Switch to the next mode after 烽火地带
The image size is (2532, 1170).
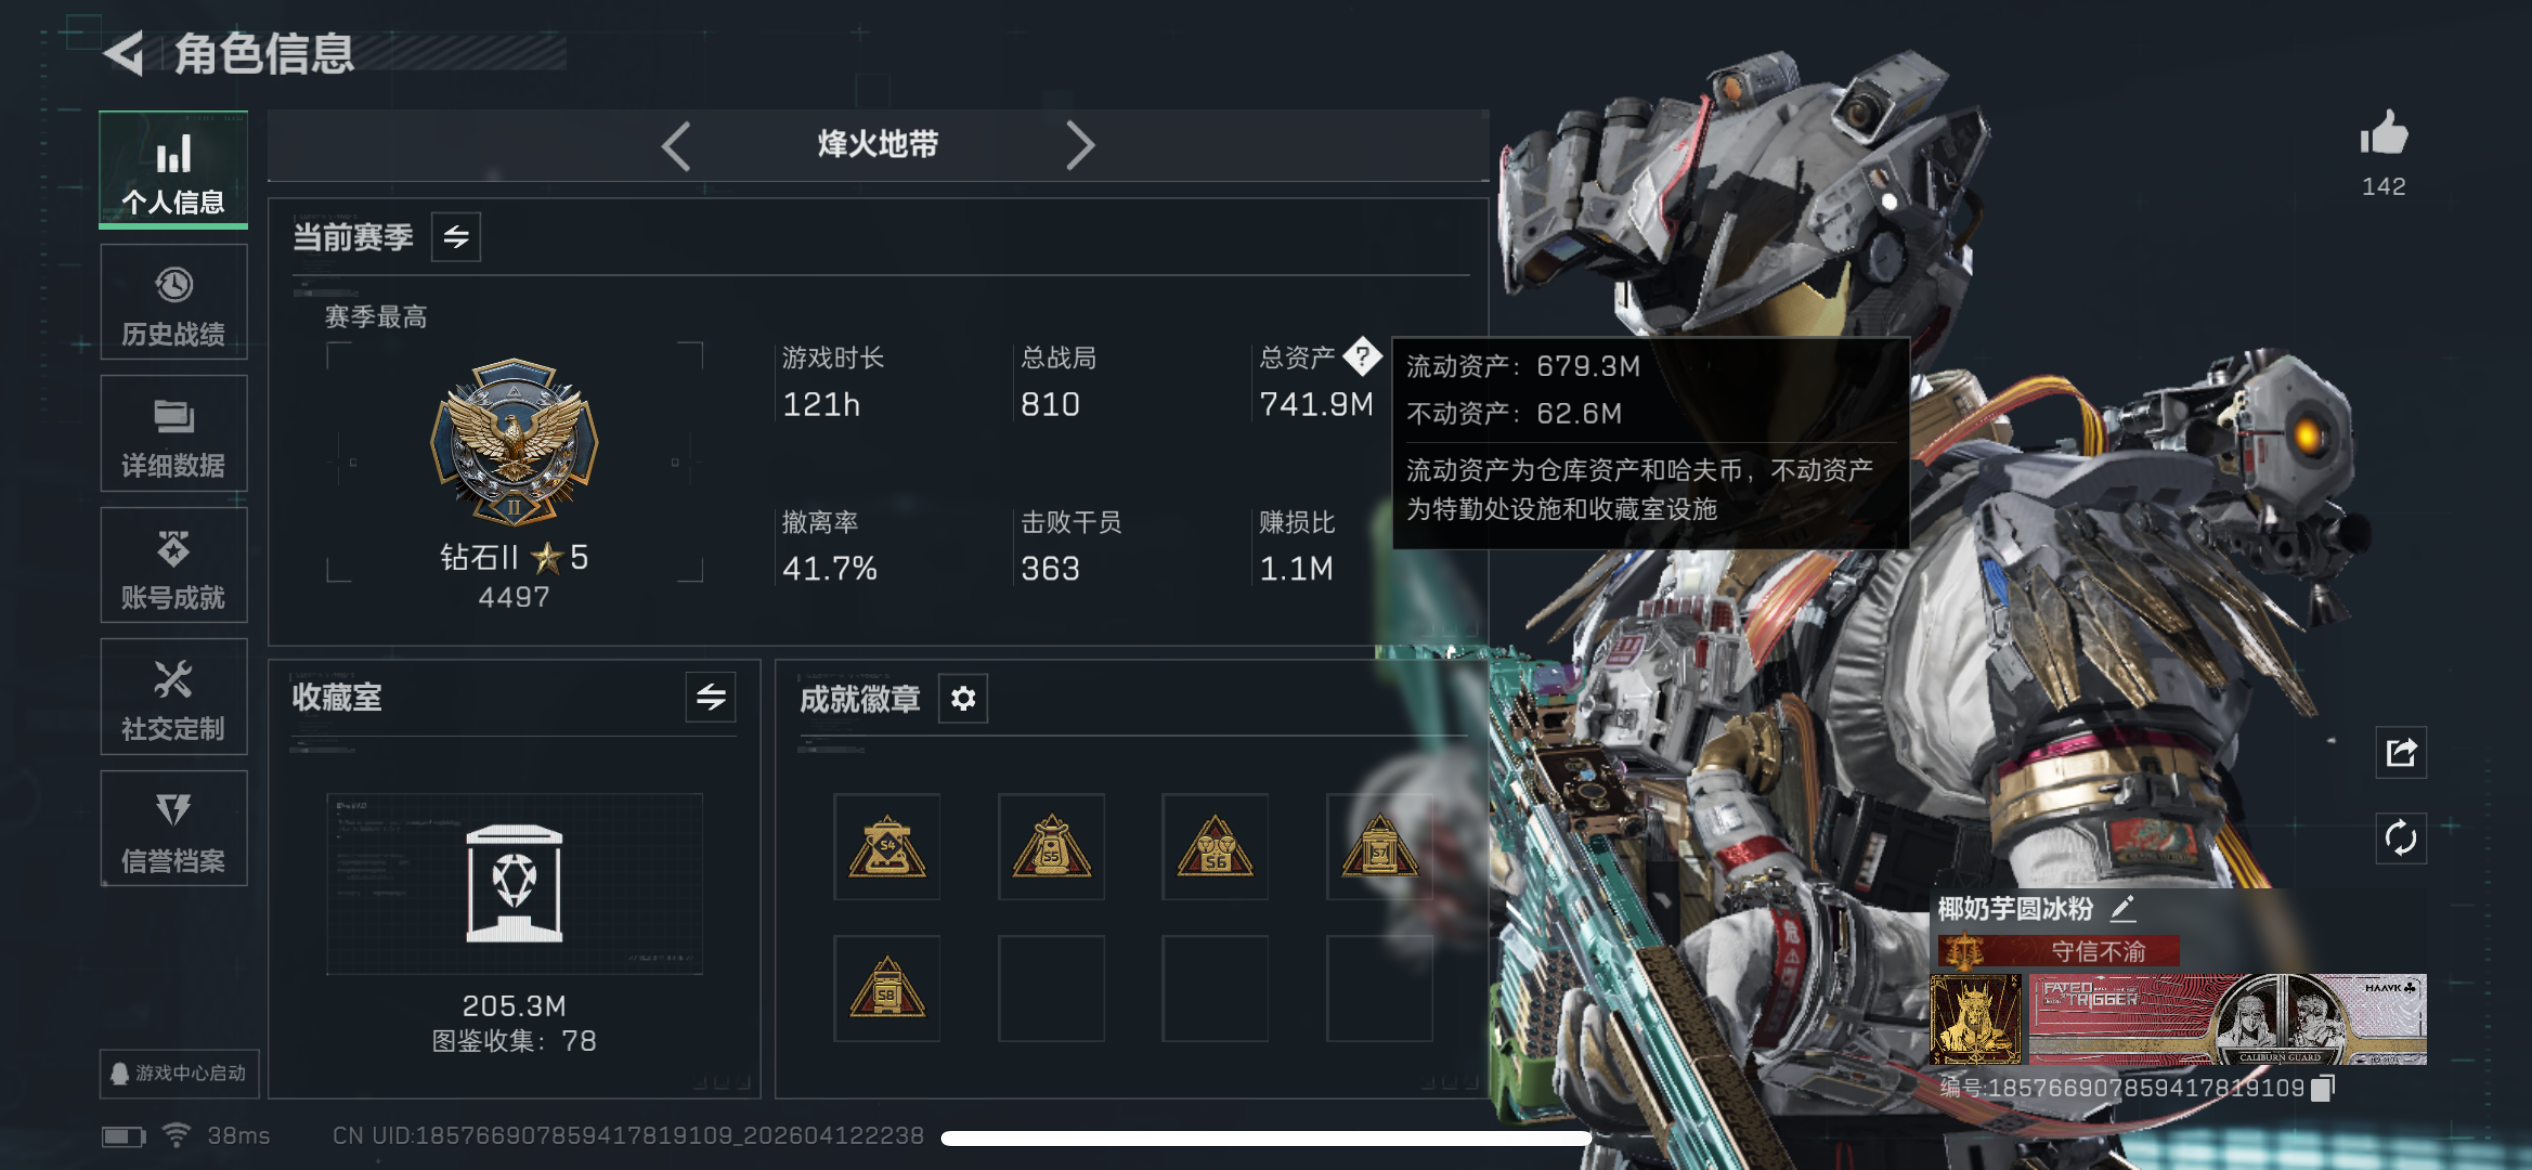[x=1080, y=146]
